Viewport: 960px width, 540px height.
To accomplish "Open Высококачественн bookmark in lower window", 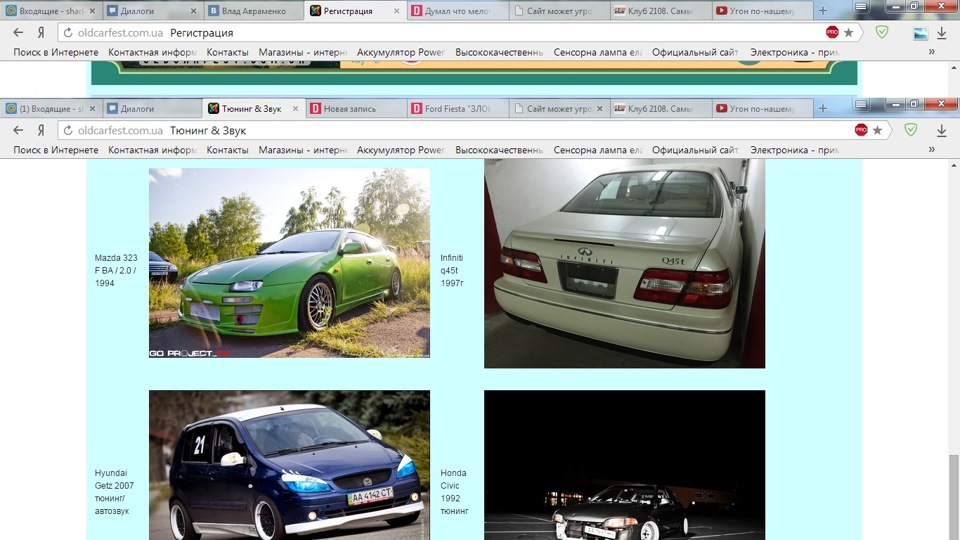I will 499,149.
